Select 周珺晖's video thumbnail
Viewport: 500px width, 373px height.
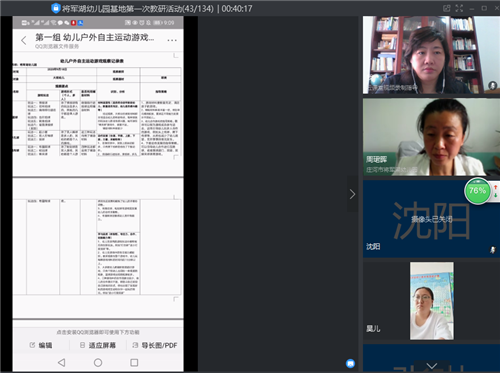click(x=431, y=137)
